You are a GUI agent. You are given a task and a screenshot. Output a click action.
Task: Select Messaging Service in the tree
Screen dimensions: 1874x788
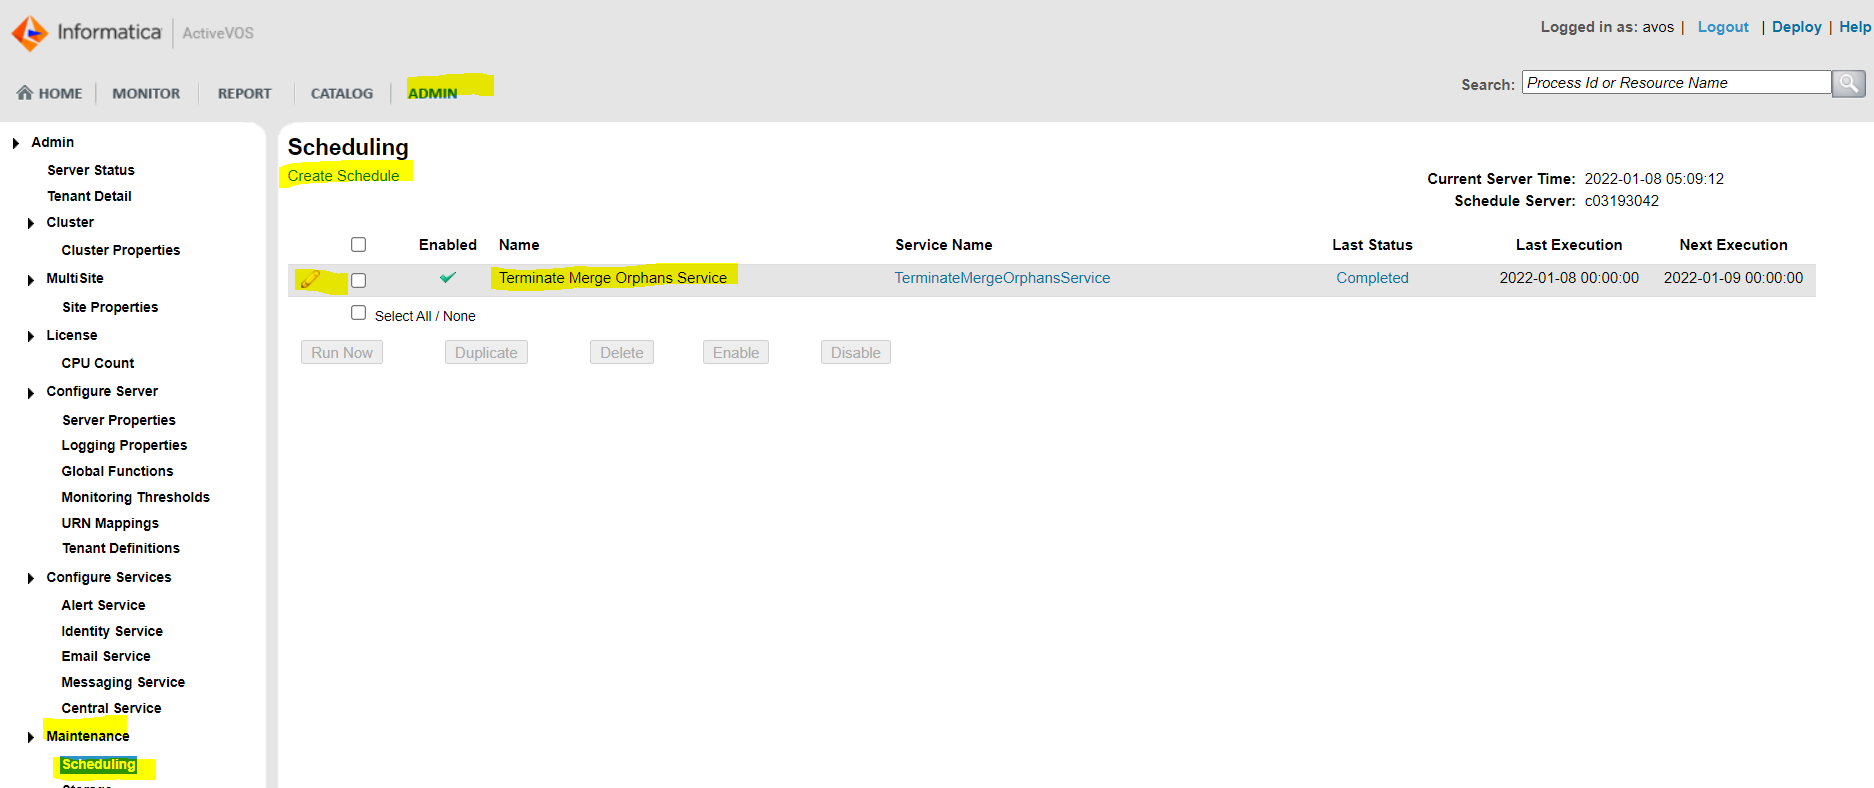(x=123, y=682)
